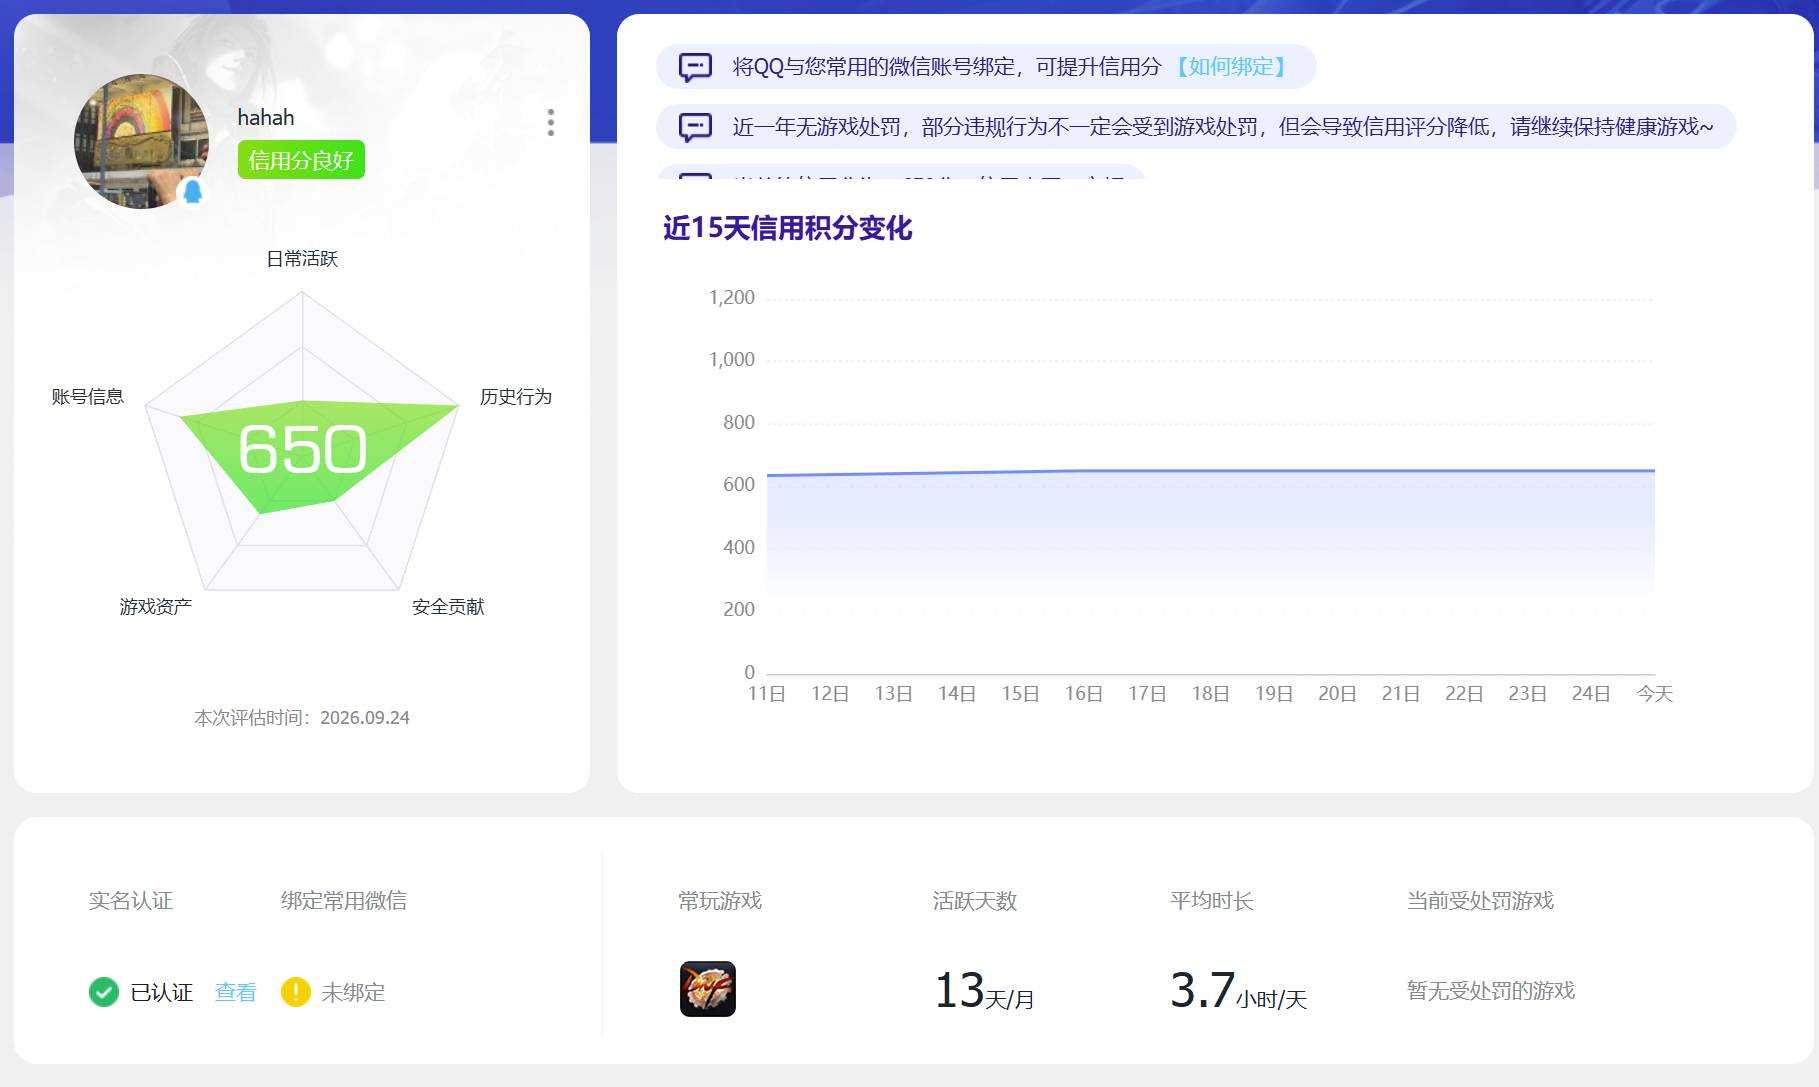Click the evaluation date 2026.09.24
Screen dimensions: 1819x1087
[365, 718]
